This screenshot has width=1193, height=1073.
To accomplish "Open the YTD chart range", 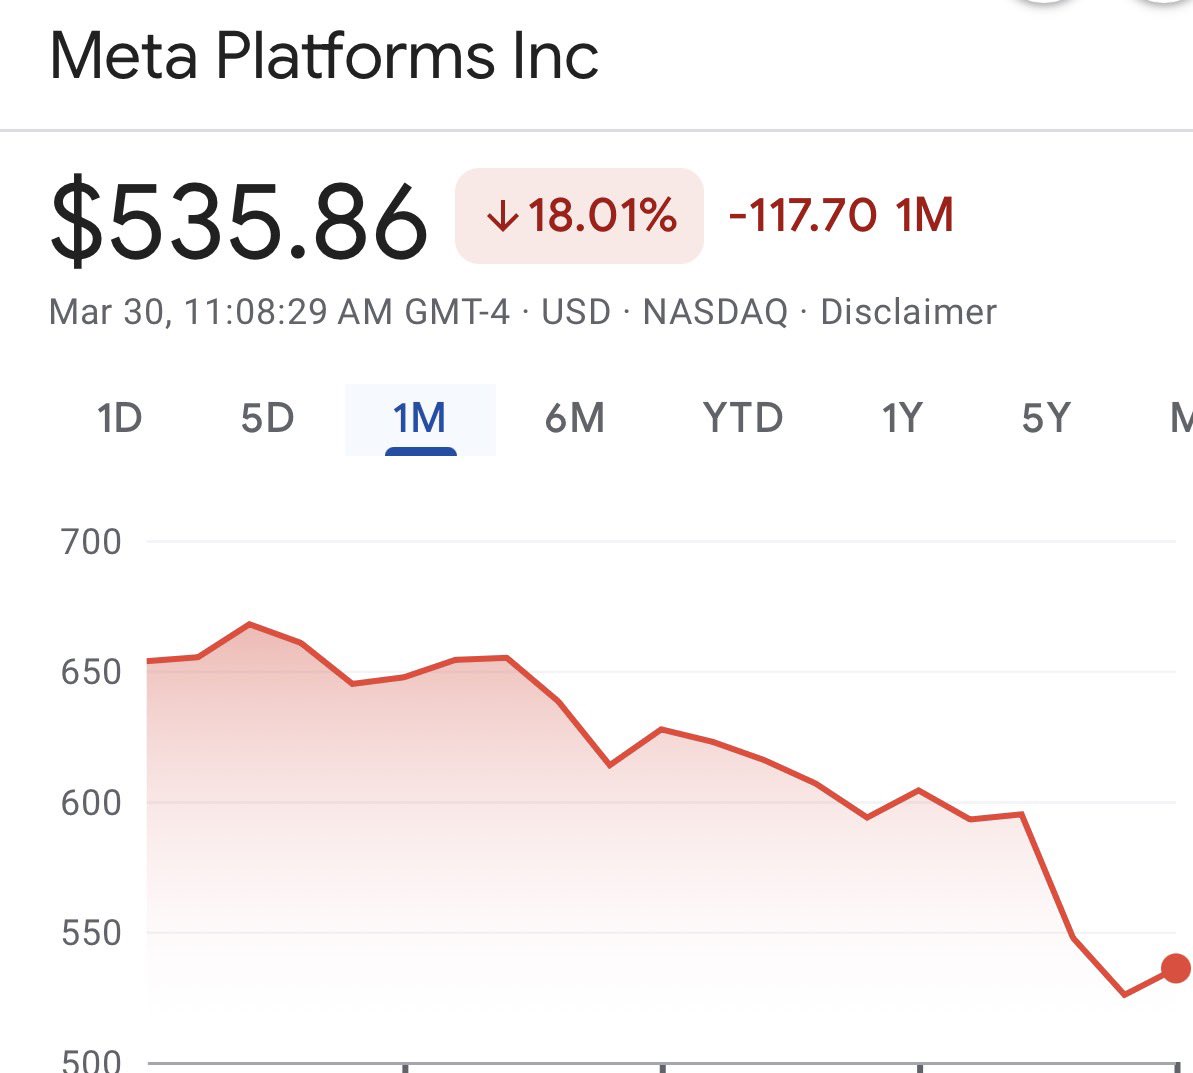I will [x=742, y=418].
